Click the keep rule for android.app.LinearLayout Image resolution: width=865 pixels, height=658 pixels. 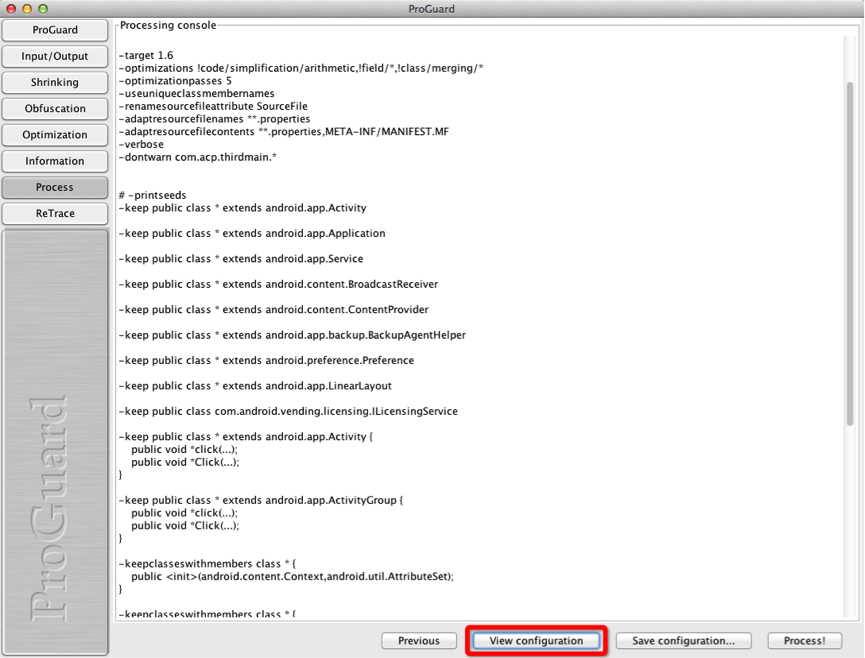coord(255,385)
